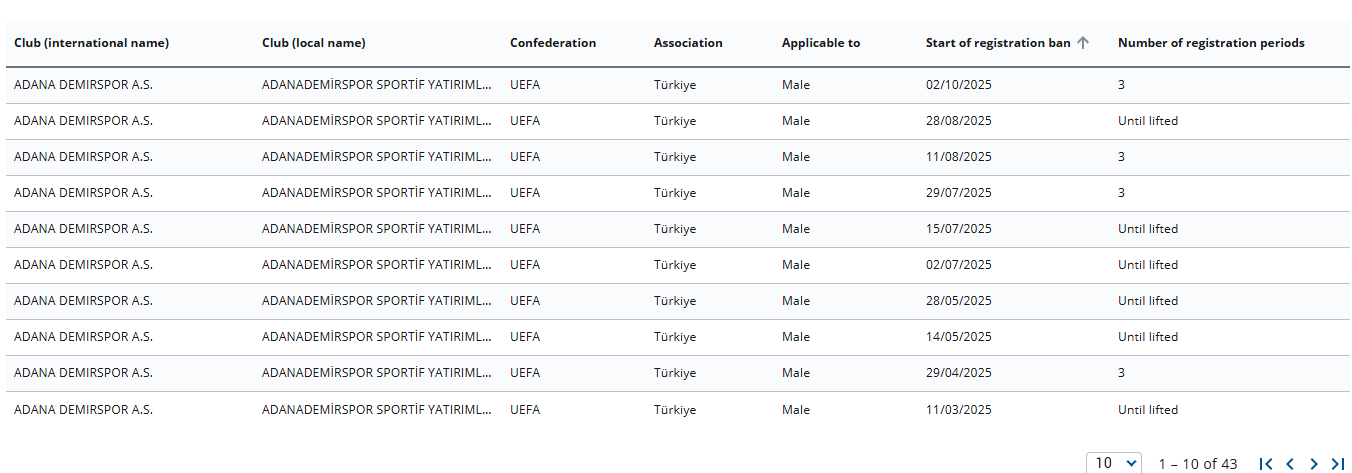This screenshot has width=1352, height=473.
Task: Sort by Club (international name) column header
Action: [x=91, y=43]
